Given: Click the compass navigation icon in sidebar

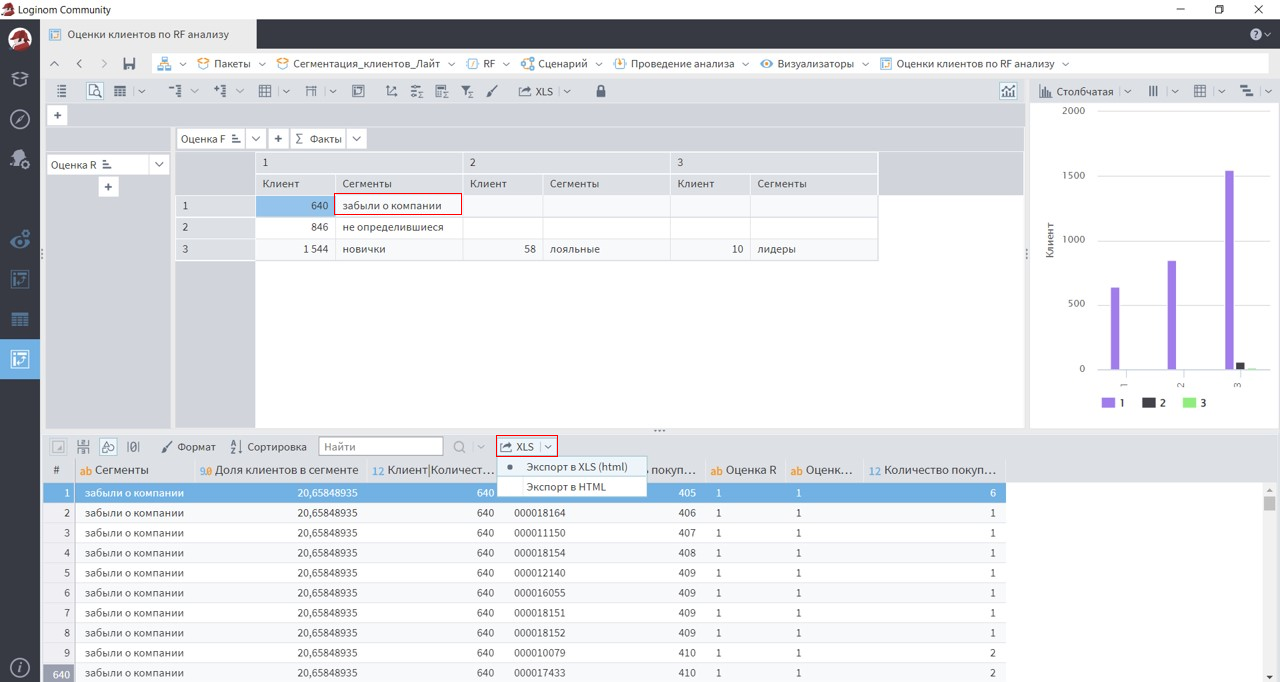Looking at the screenshot, I should click(x=20, y=120).
